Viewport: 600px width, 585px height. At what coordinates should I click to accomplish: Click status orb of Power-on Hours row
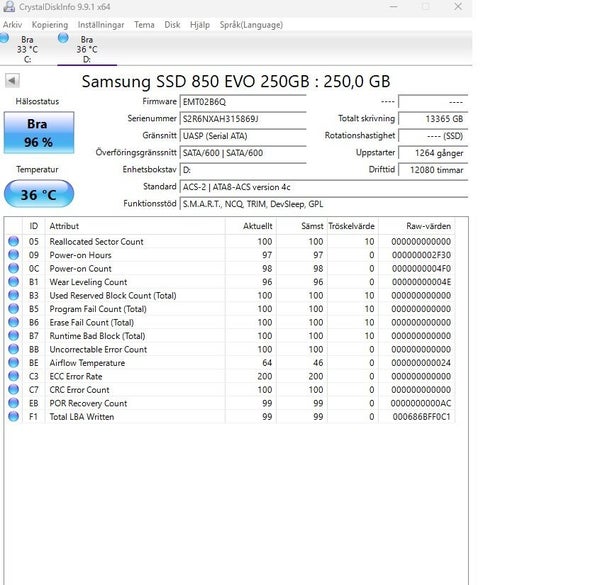pyautogui.click(x=13, y=254)
